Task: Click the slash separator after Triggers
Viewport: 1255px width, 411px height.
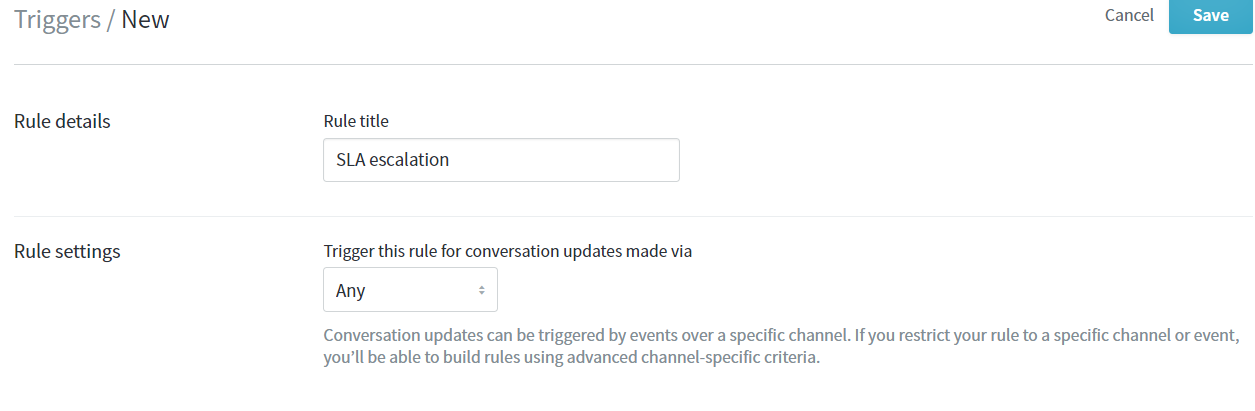Action: coord(111,19)
